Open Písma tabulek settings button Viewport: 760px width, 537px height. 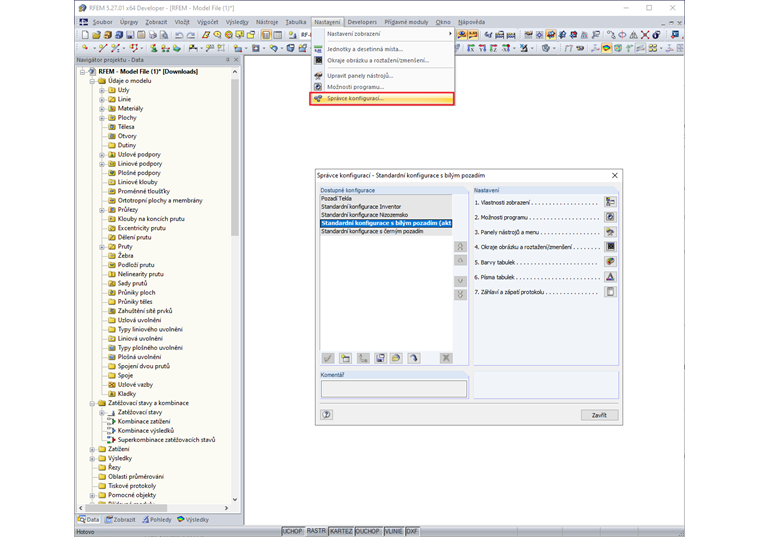pos(610,277)
